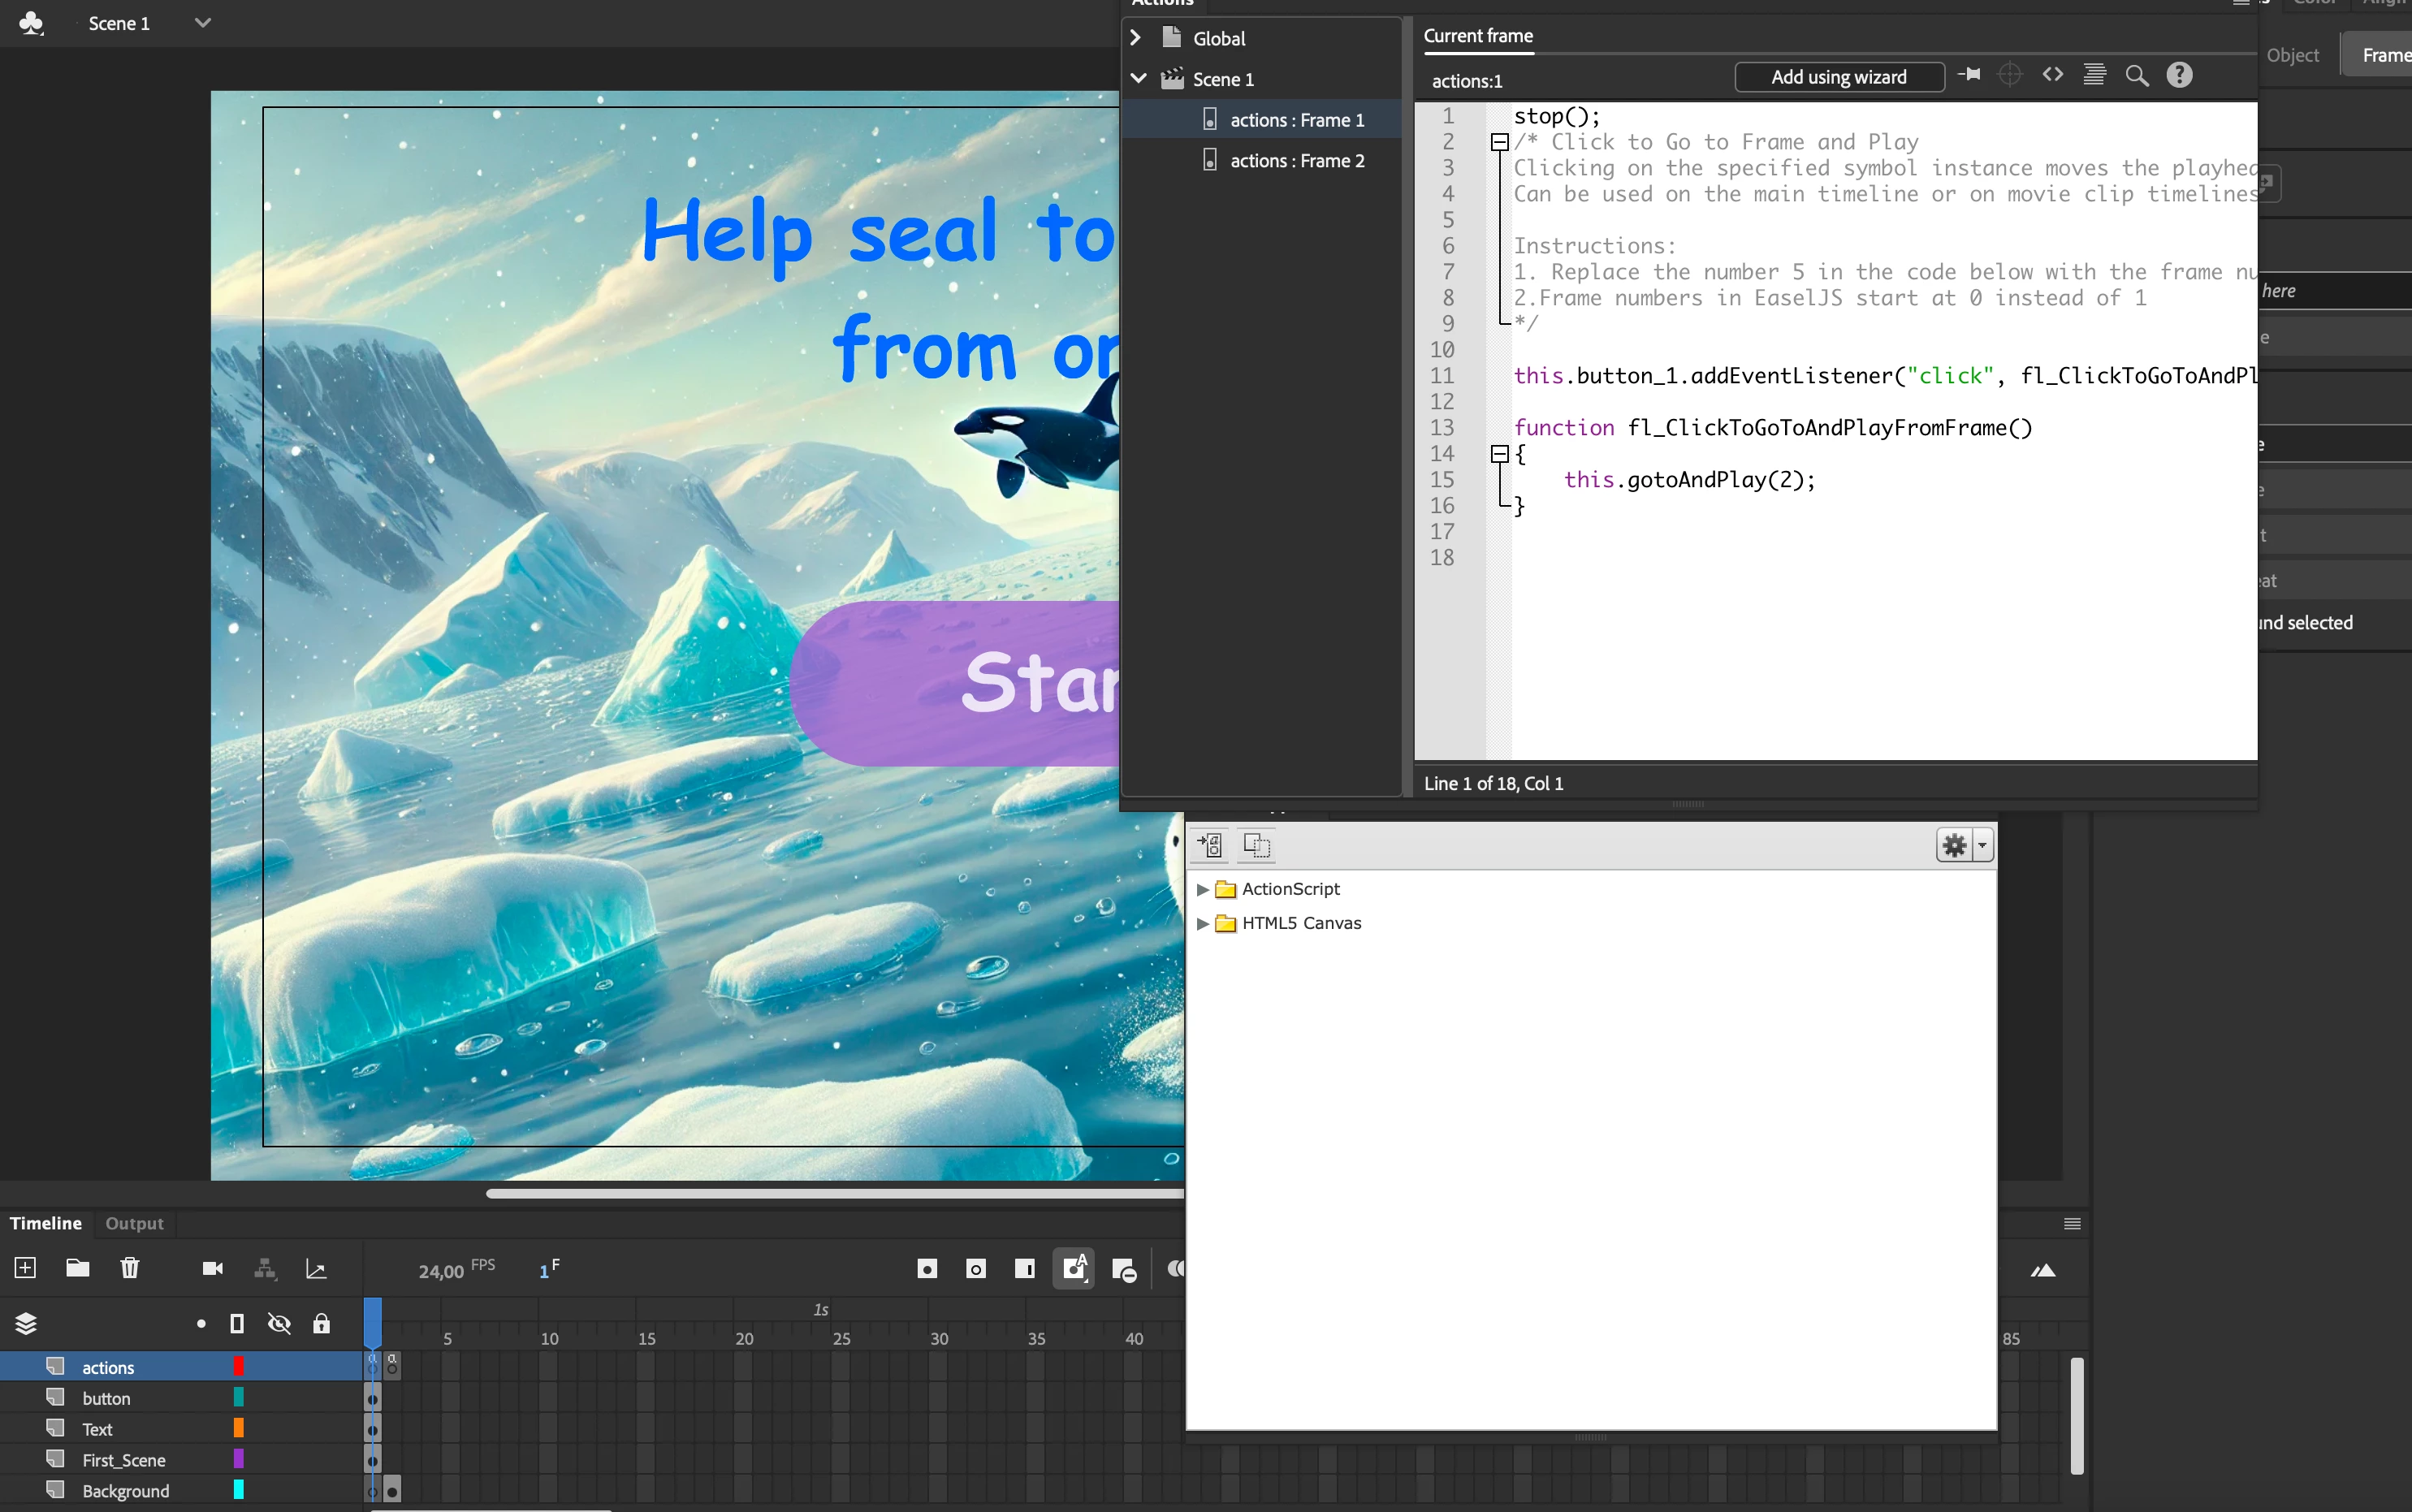
Task: Click the Delete layer trash icon
Action: (x=129, y=1268)
